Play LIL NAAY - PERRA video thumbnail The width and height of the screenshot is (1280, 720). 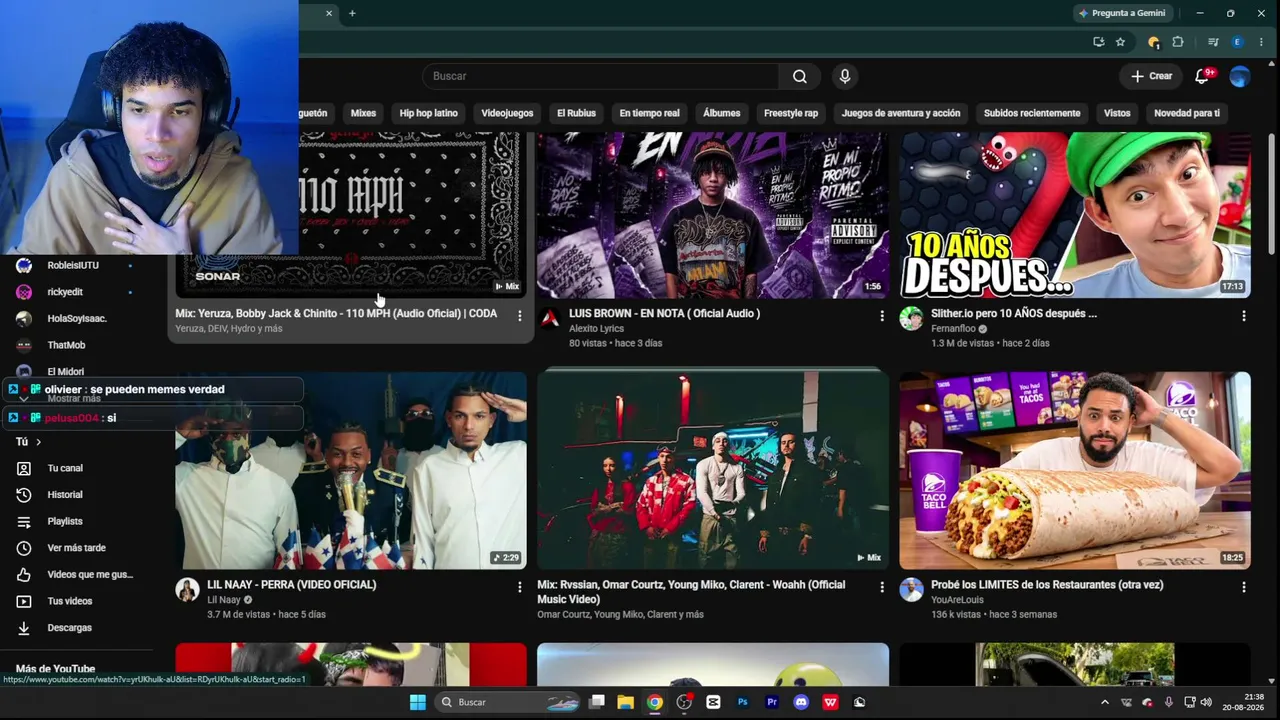click(x=351, y=470)
